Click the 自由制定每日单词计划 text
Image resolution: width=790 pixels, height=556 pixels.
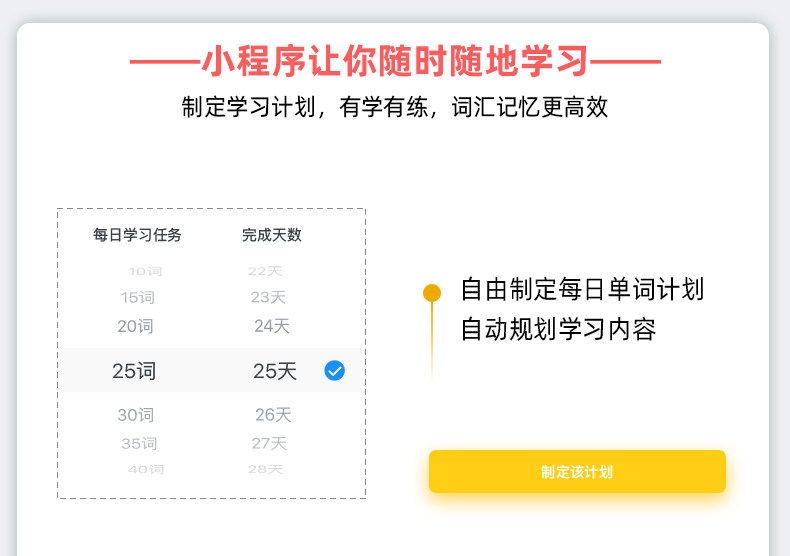[x=582, y=290]
